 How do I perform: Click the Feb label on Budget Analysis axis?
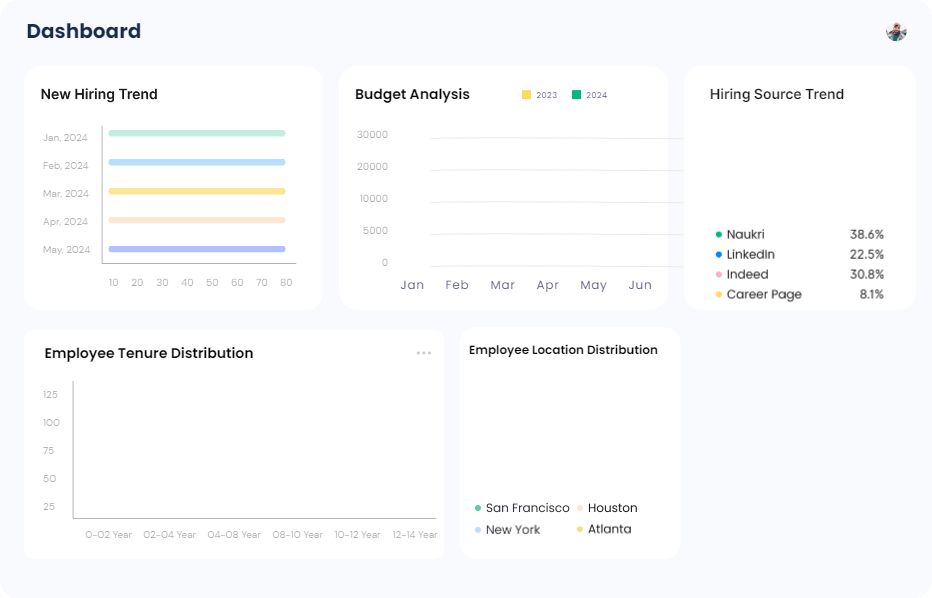[x=457, y=285]
